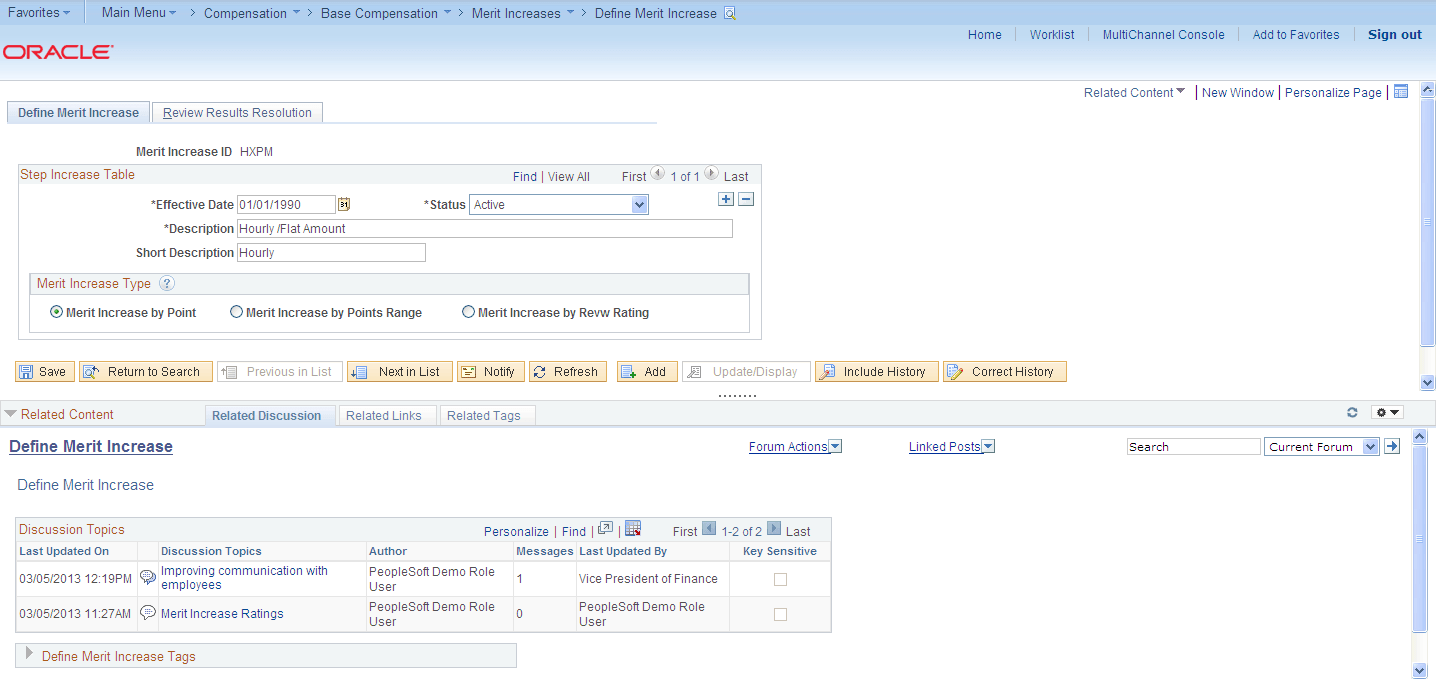Screen dimensions: 1436x679
Task: Click the View All link in Step Increase Table
Action: point(568,176)
